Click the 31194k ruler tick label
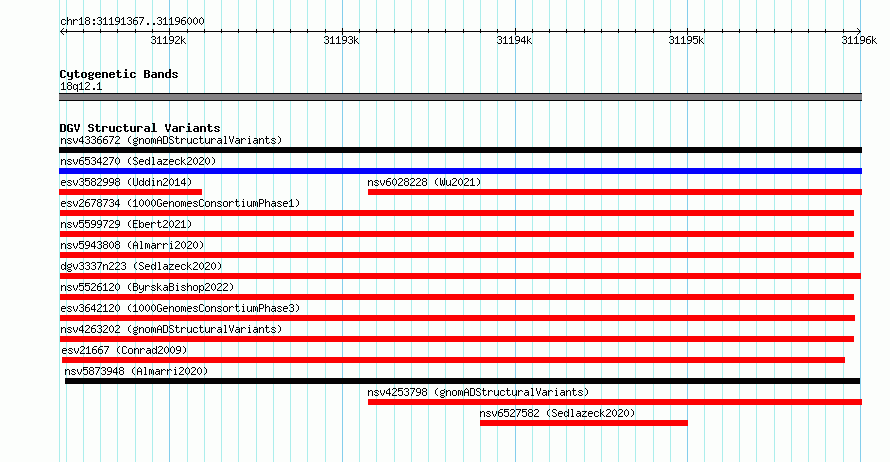Screen dimensions: 890x462 tap(514, 40)
